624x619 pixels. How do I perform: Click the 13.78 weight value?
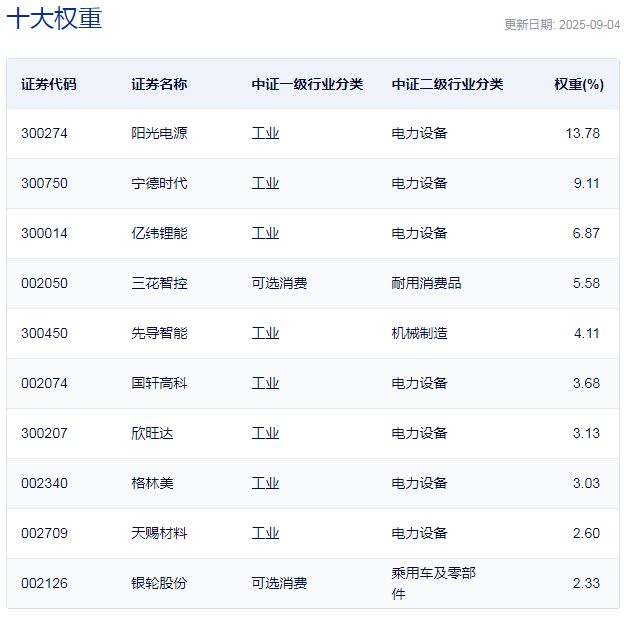click(583, 133)
